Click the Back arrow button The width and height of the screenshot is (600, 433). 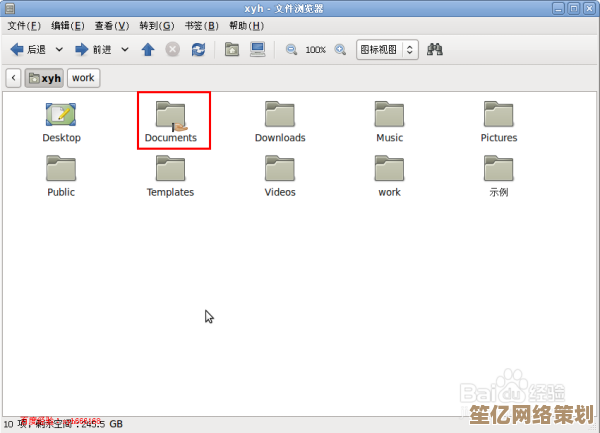(28, 49)
